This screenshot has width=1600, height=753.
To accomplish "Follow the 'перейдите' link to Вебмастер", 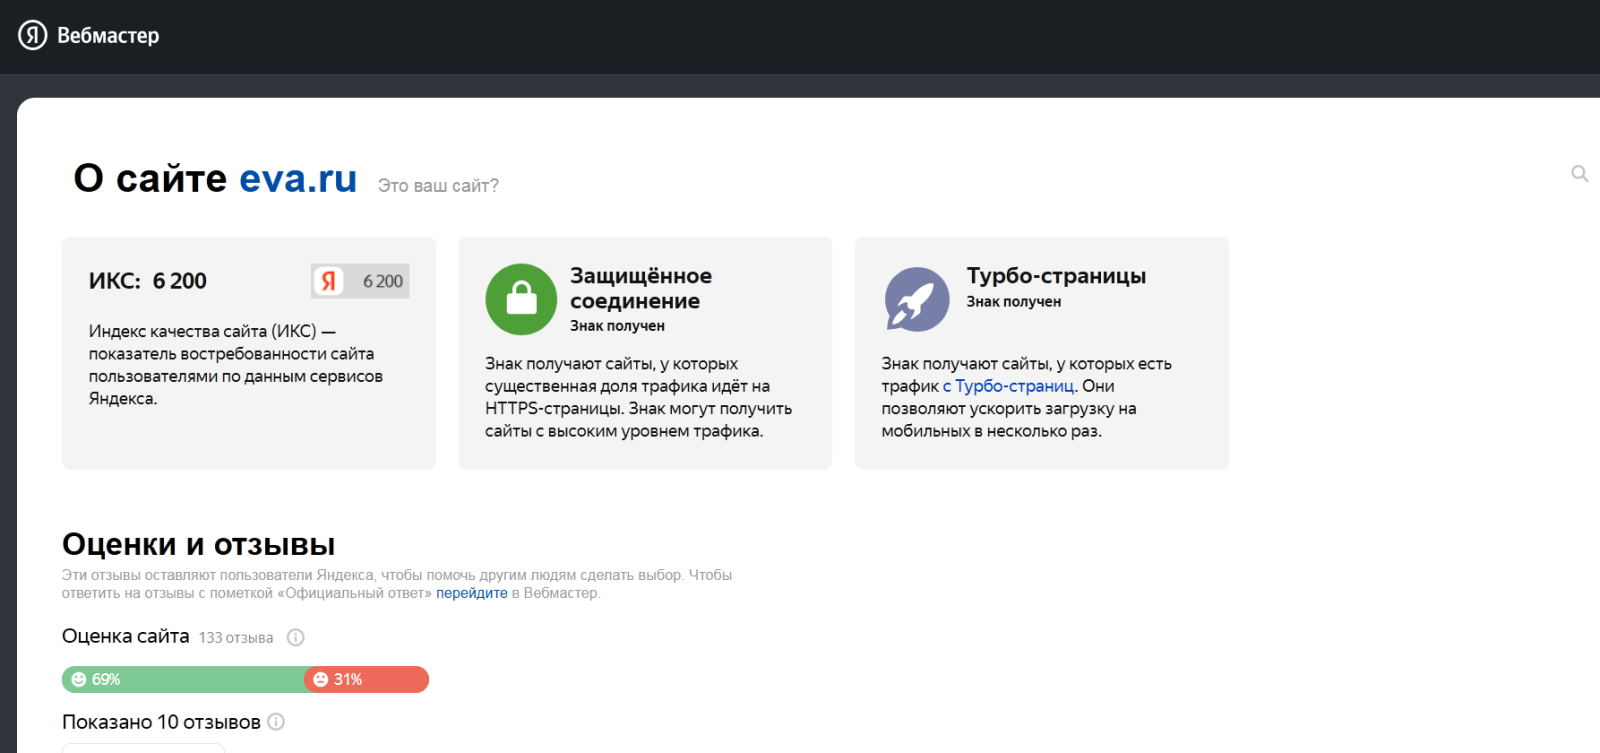I will (x=472, y=593).
